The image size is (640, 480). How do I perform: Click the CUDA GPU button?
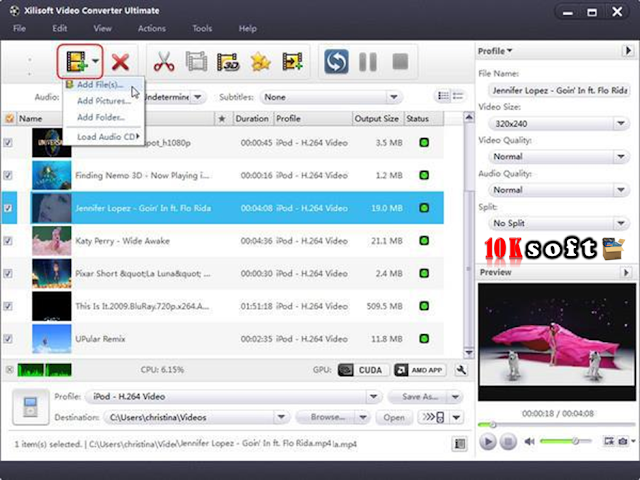click(363, 370)
